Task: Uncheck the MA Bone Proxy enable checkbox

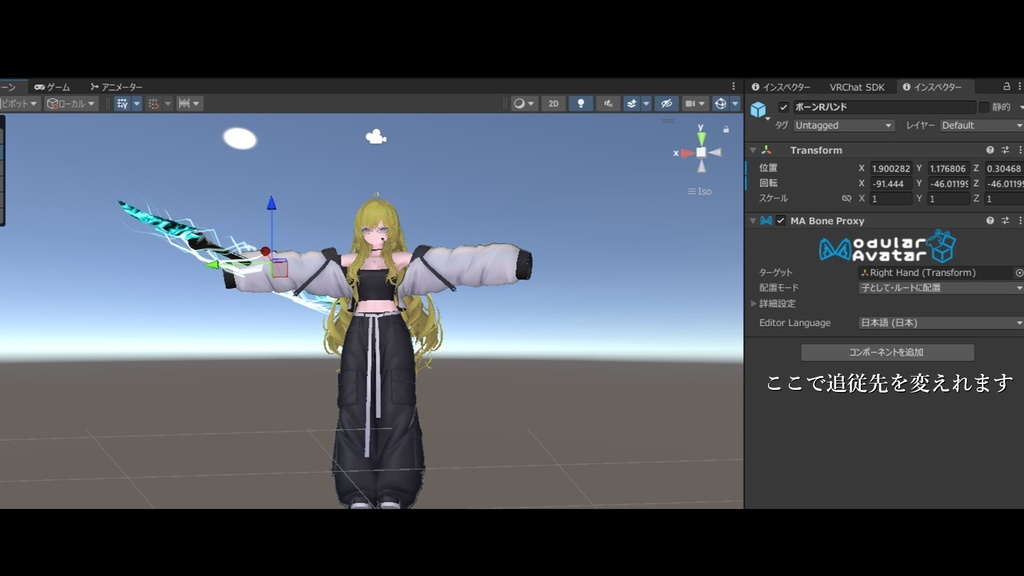Action: (781, 221)
